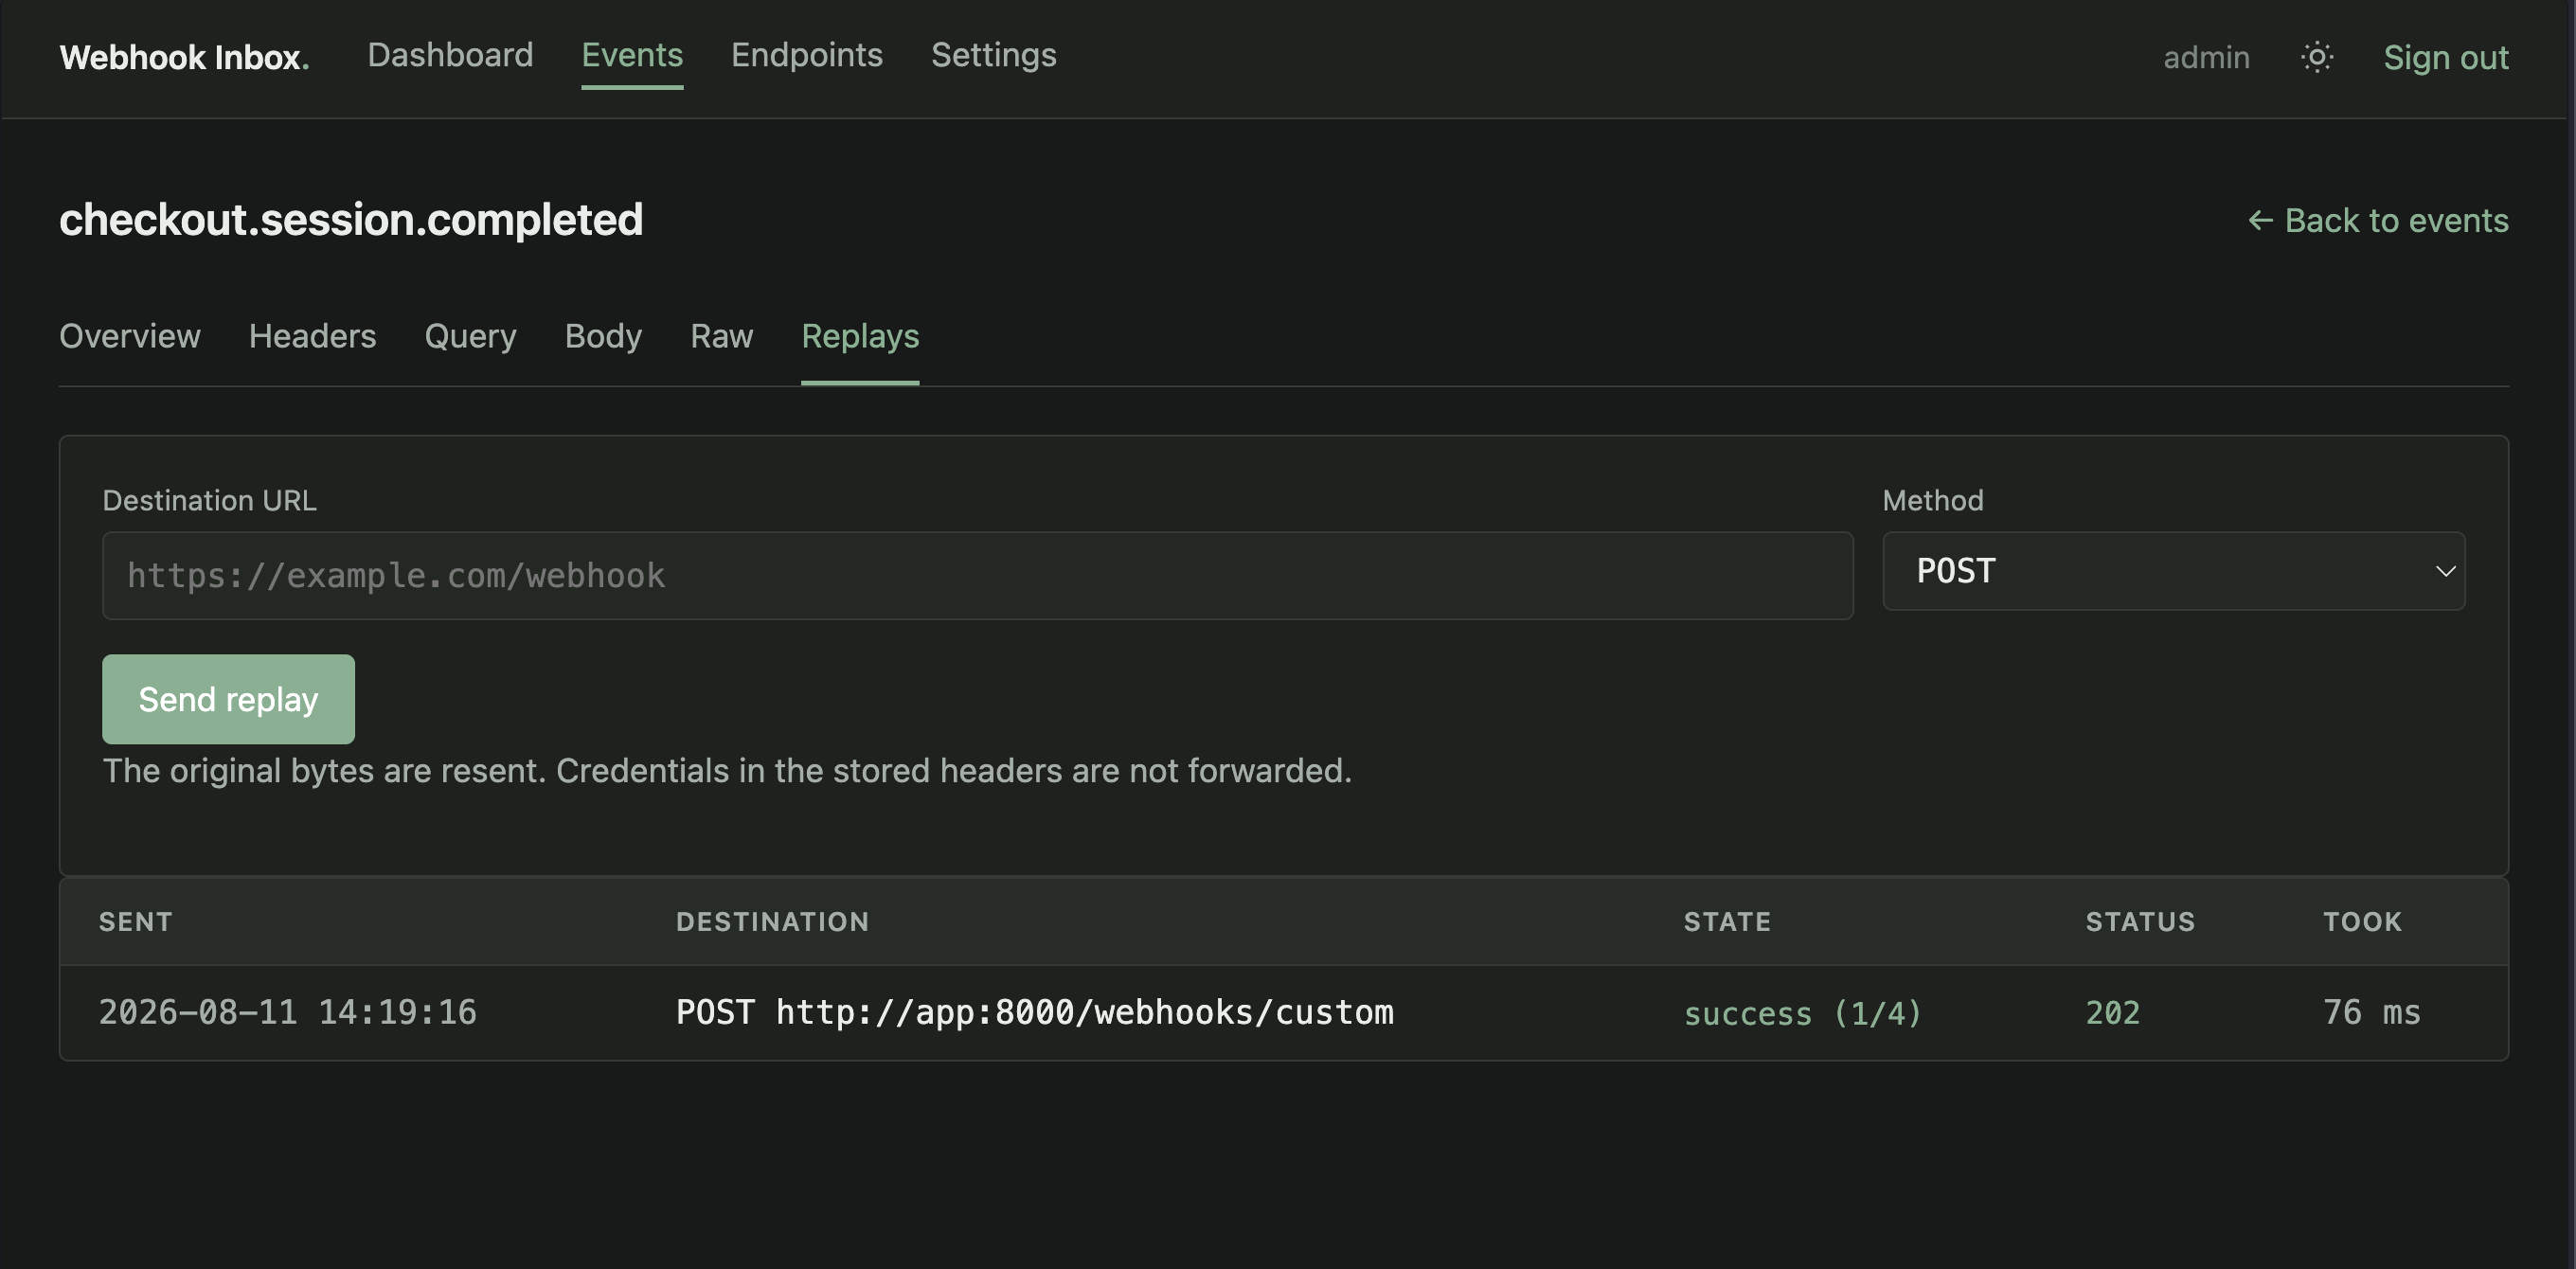Click the success (1/4) state cell
This screenshot has width=2576, height=1269.
1802,1013
